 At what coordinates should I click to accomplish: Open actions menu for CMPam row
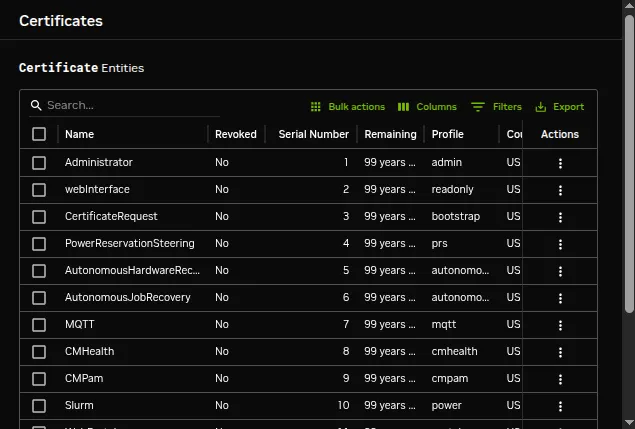click(560, 379)
